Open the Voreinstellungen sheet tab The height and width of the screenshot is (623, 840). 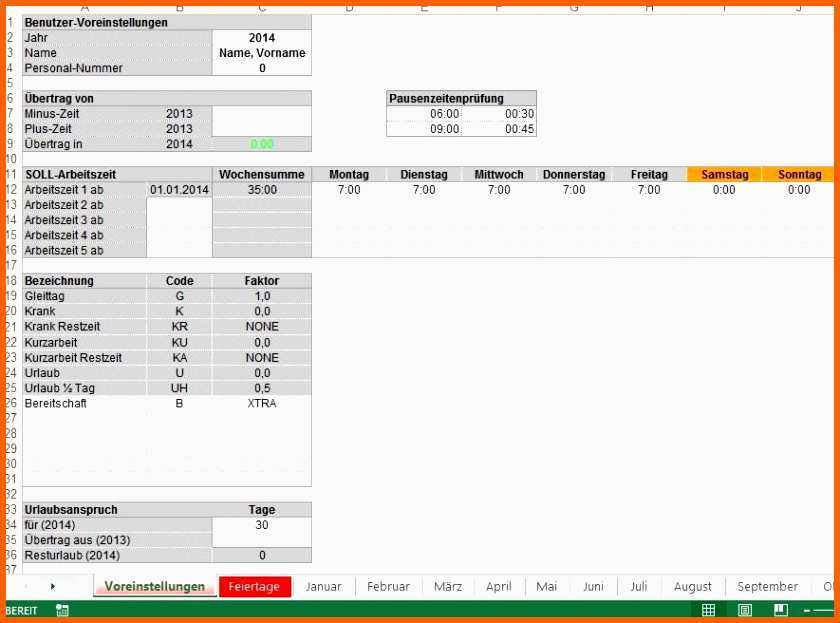(x=155, y=587)
